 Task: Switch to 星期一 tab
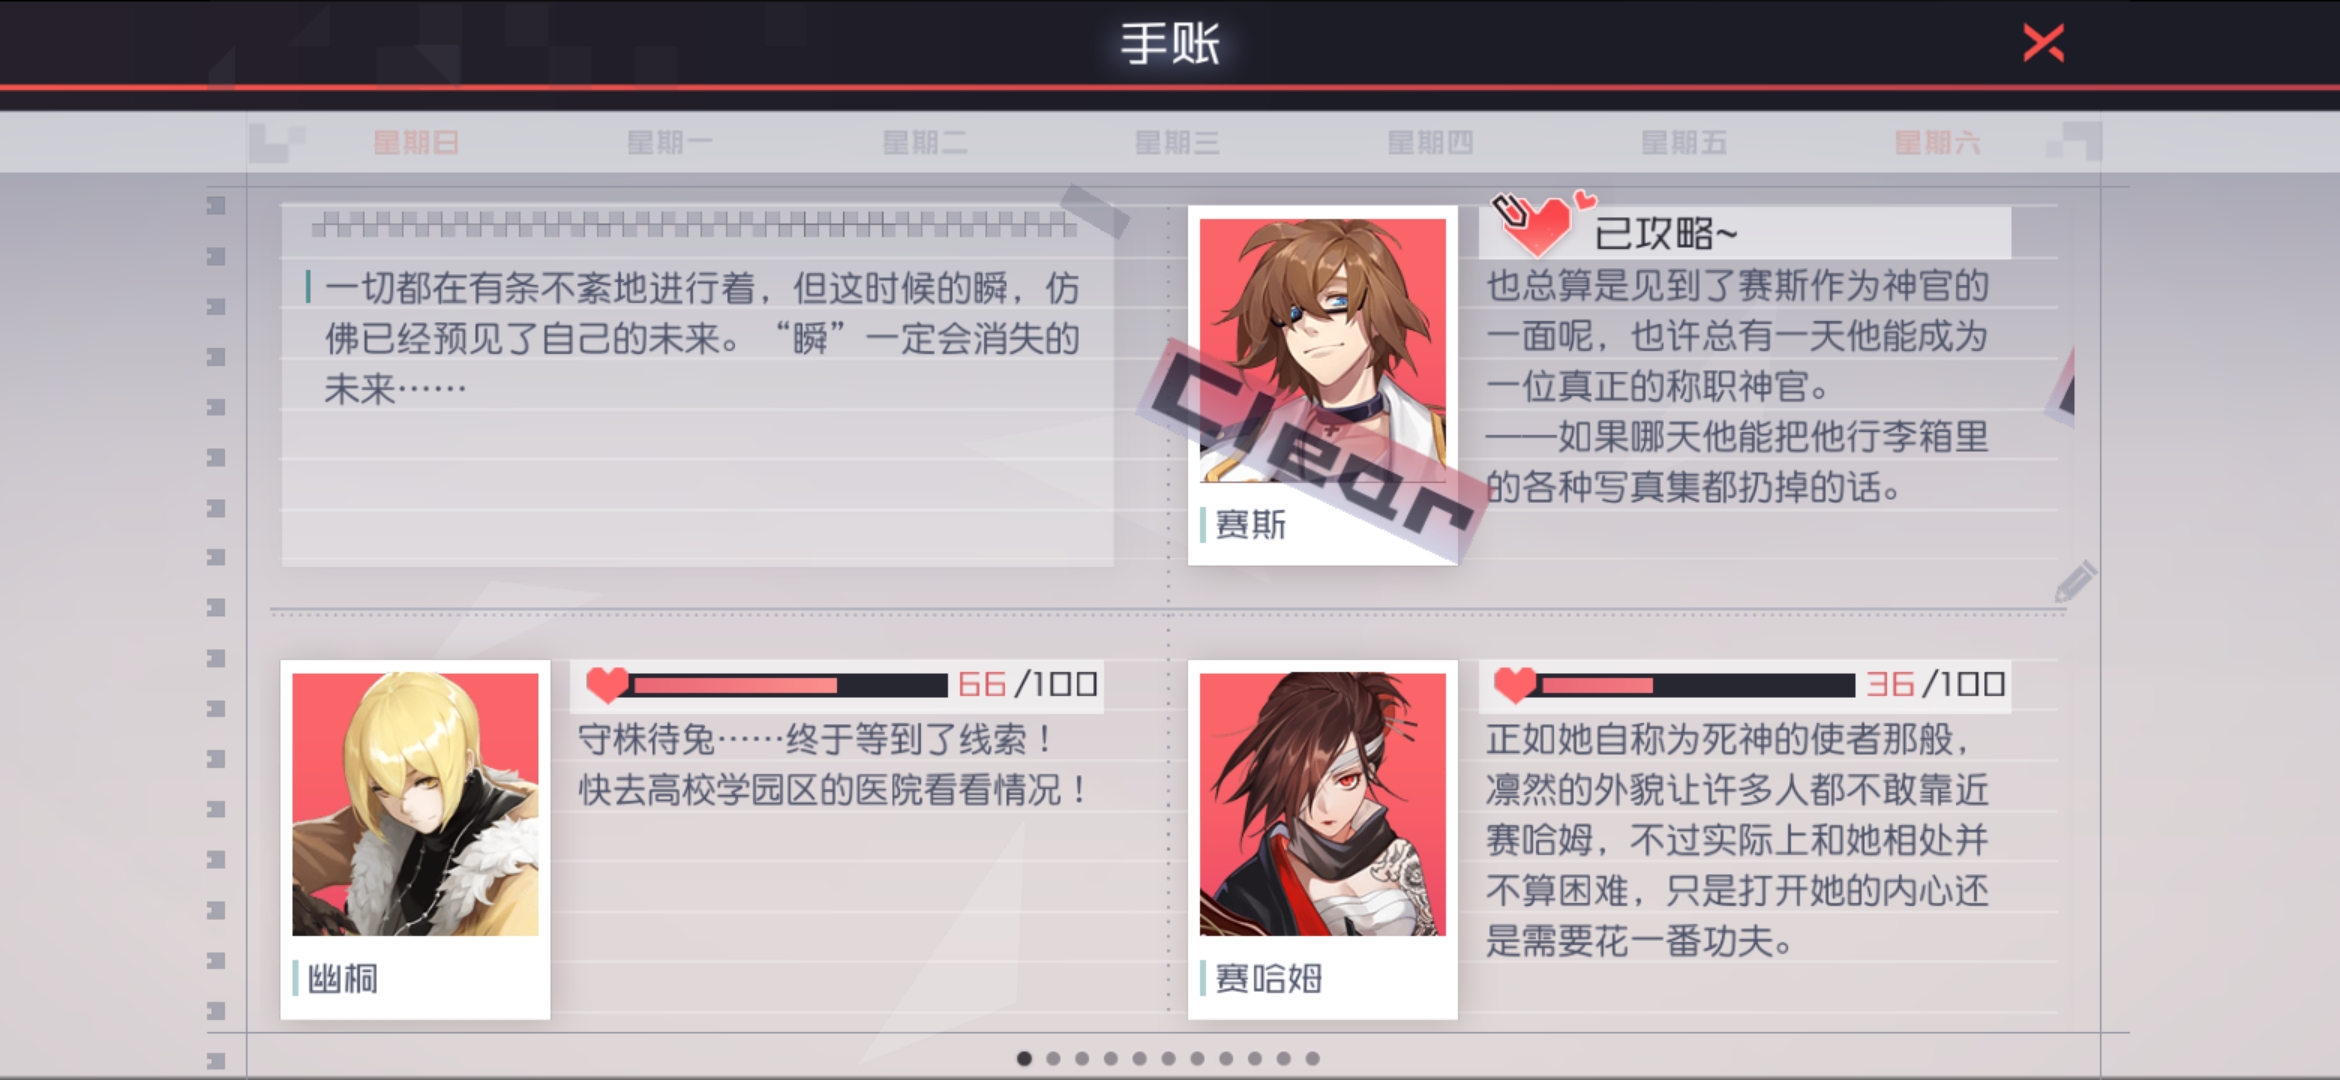pyautogui.click(x=669, y=142)
